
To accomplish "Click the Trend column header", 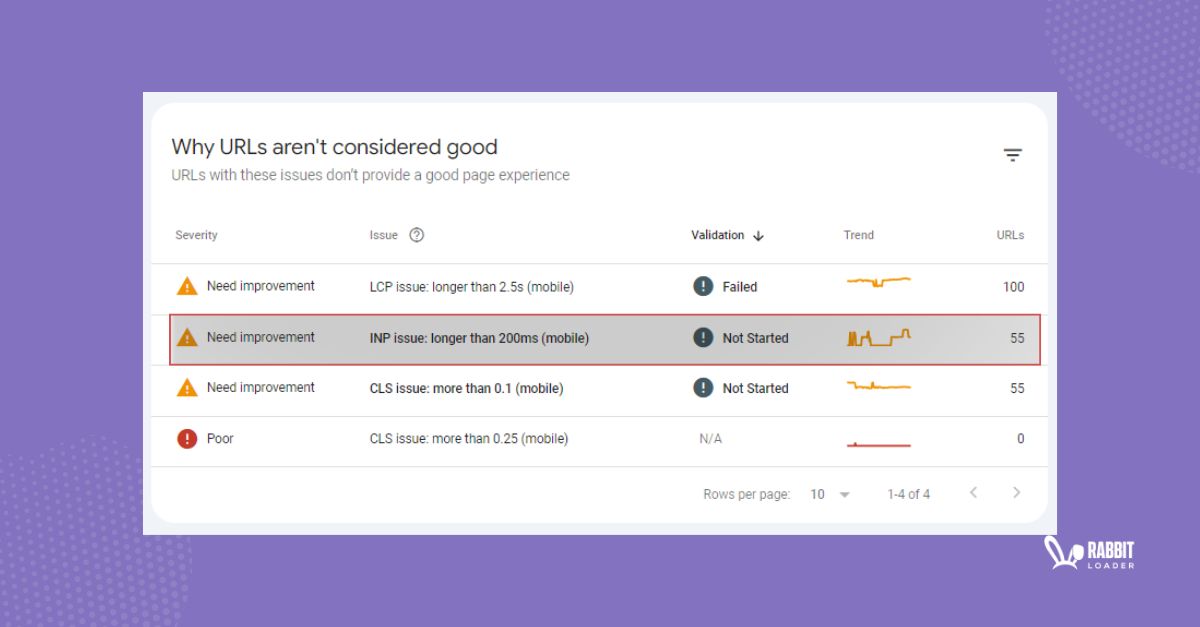I will click(x=858, y=235).
